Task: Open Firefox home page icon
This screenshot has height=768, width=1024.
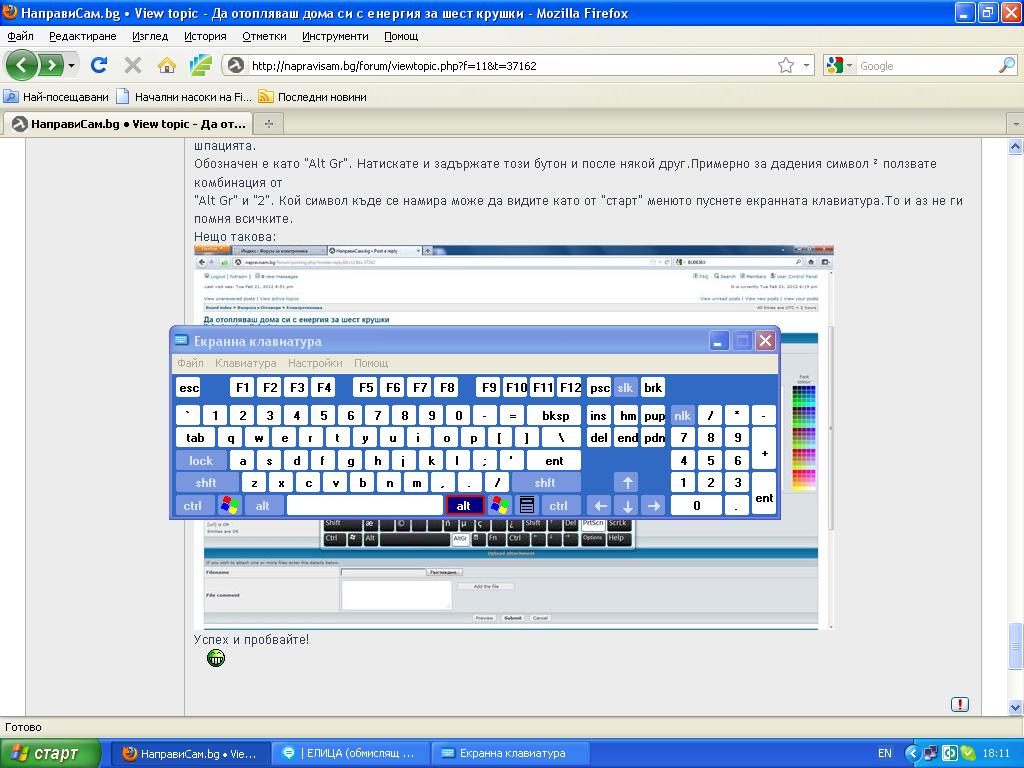Action: pos(167,65)
